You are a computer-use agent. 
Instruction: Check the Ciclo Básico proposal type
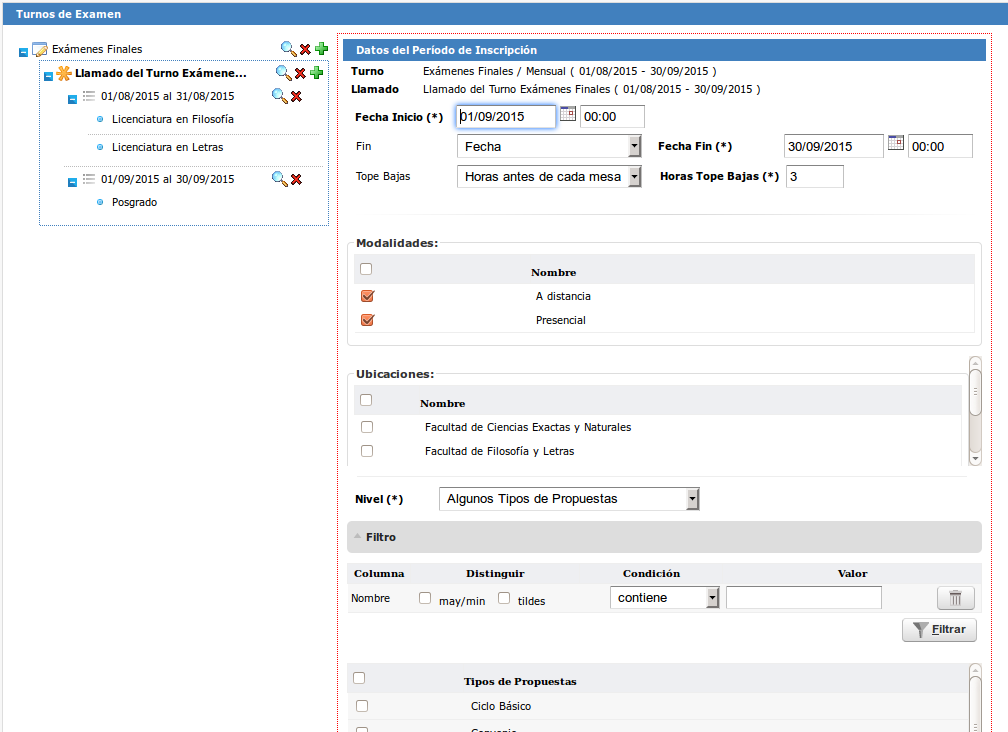pyautogui.click(x=363, y=706)
